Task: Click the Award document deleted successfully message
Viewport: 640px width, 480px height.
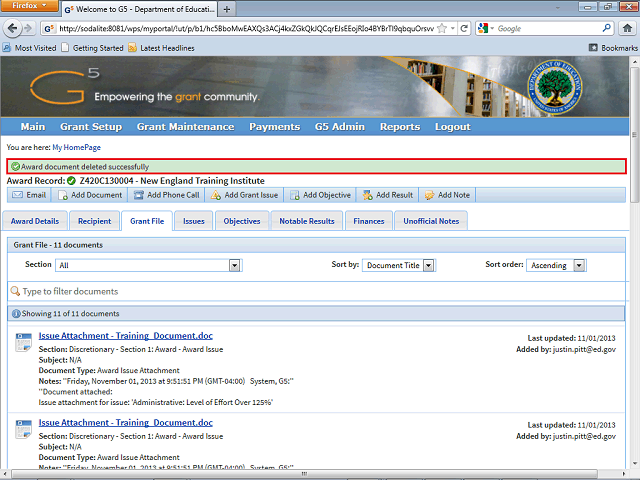Action: pyautogui.click(x=316, y=167)
